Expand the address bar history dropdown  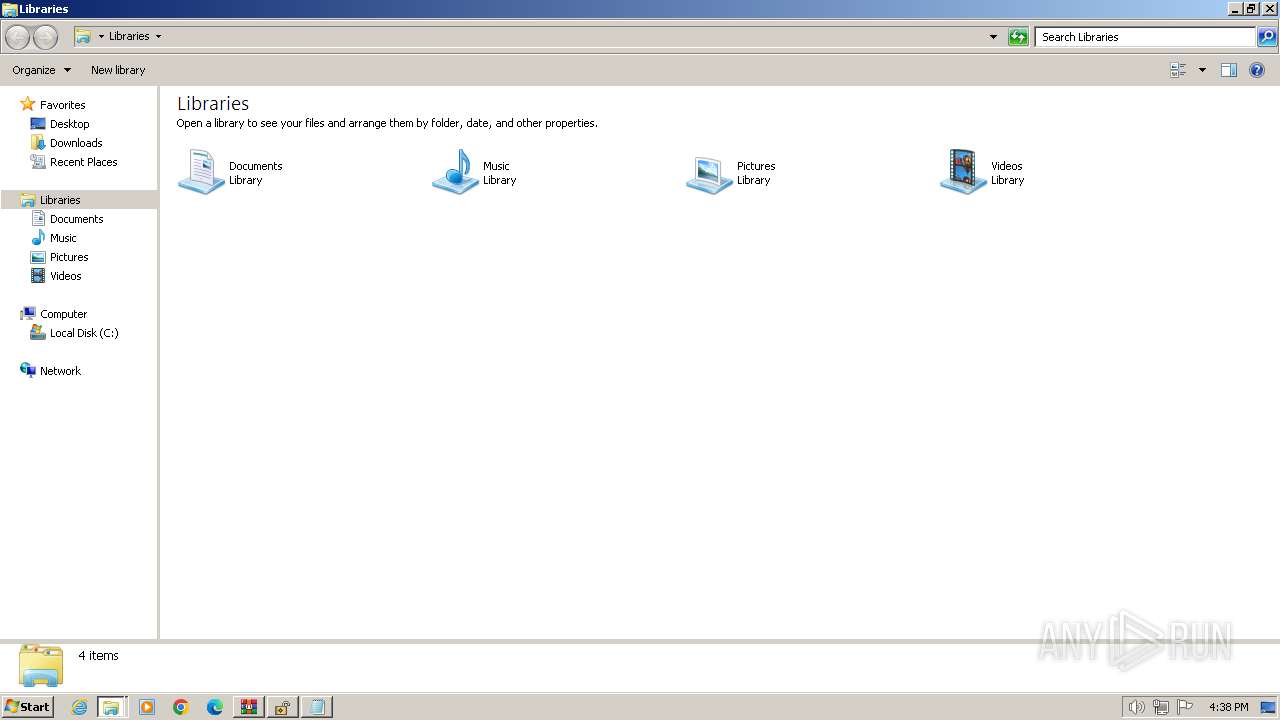coord(993,37)
